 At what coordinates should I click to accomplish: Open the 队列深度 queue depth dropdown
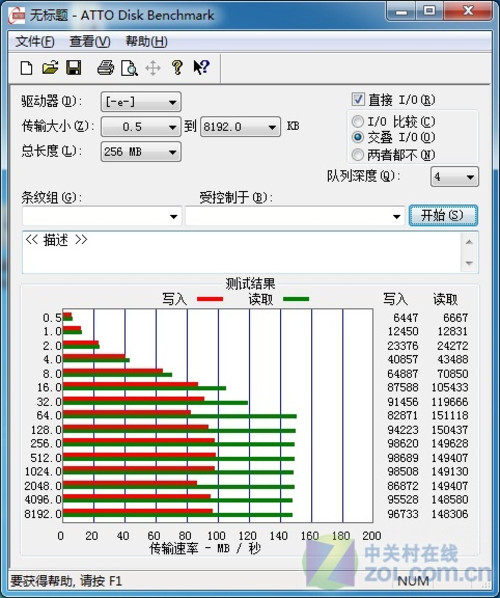[454, 177]
